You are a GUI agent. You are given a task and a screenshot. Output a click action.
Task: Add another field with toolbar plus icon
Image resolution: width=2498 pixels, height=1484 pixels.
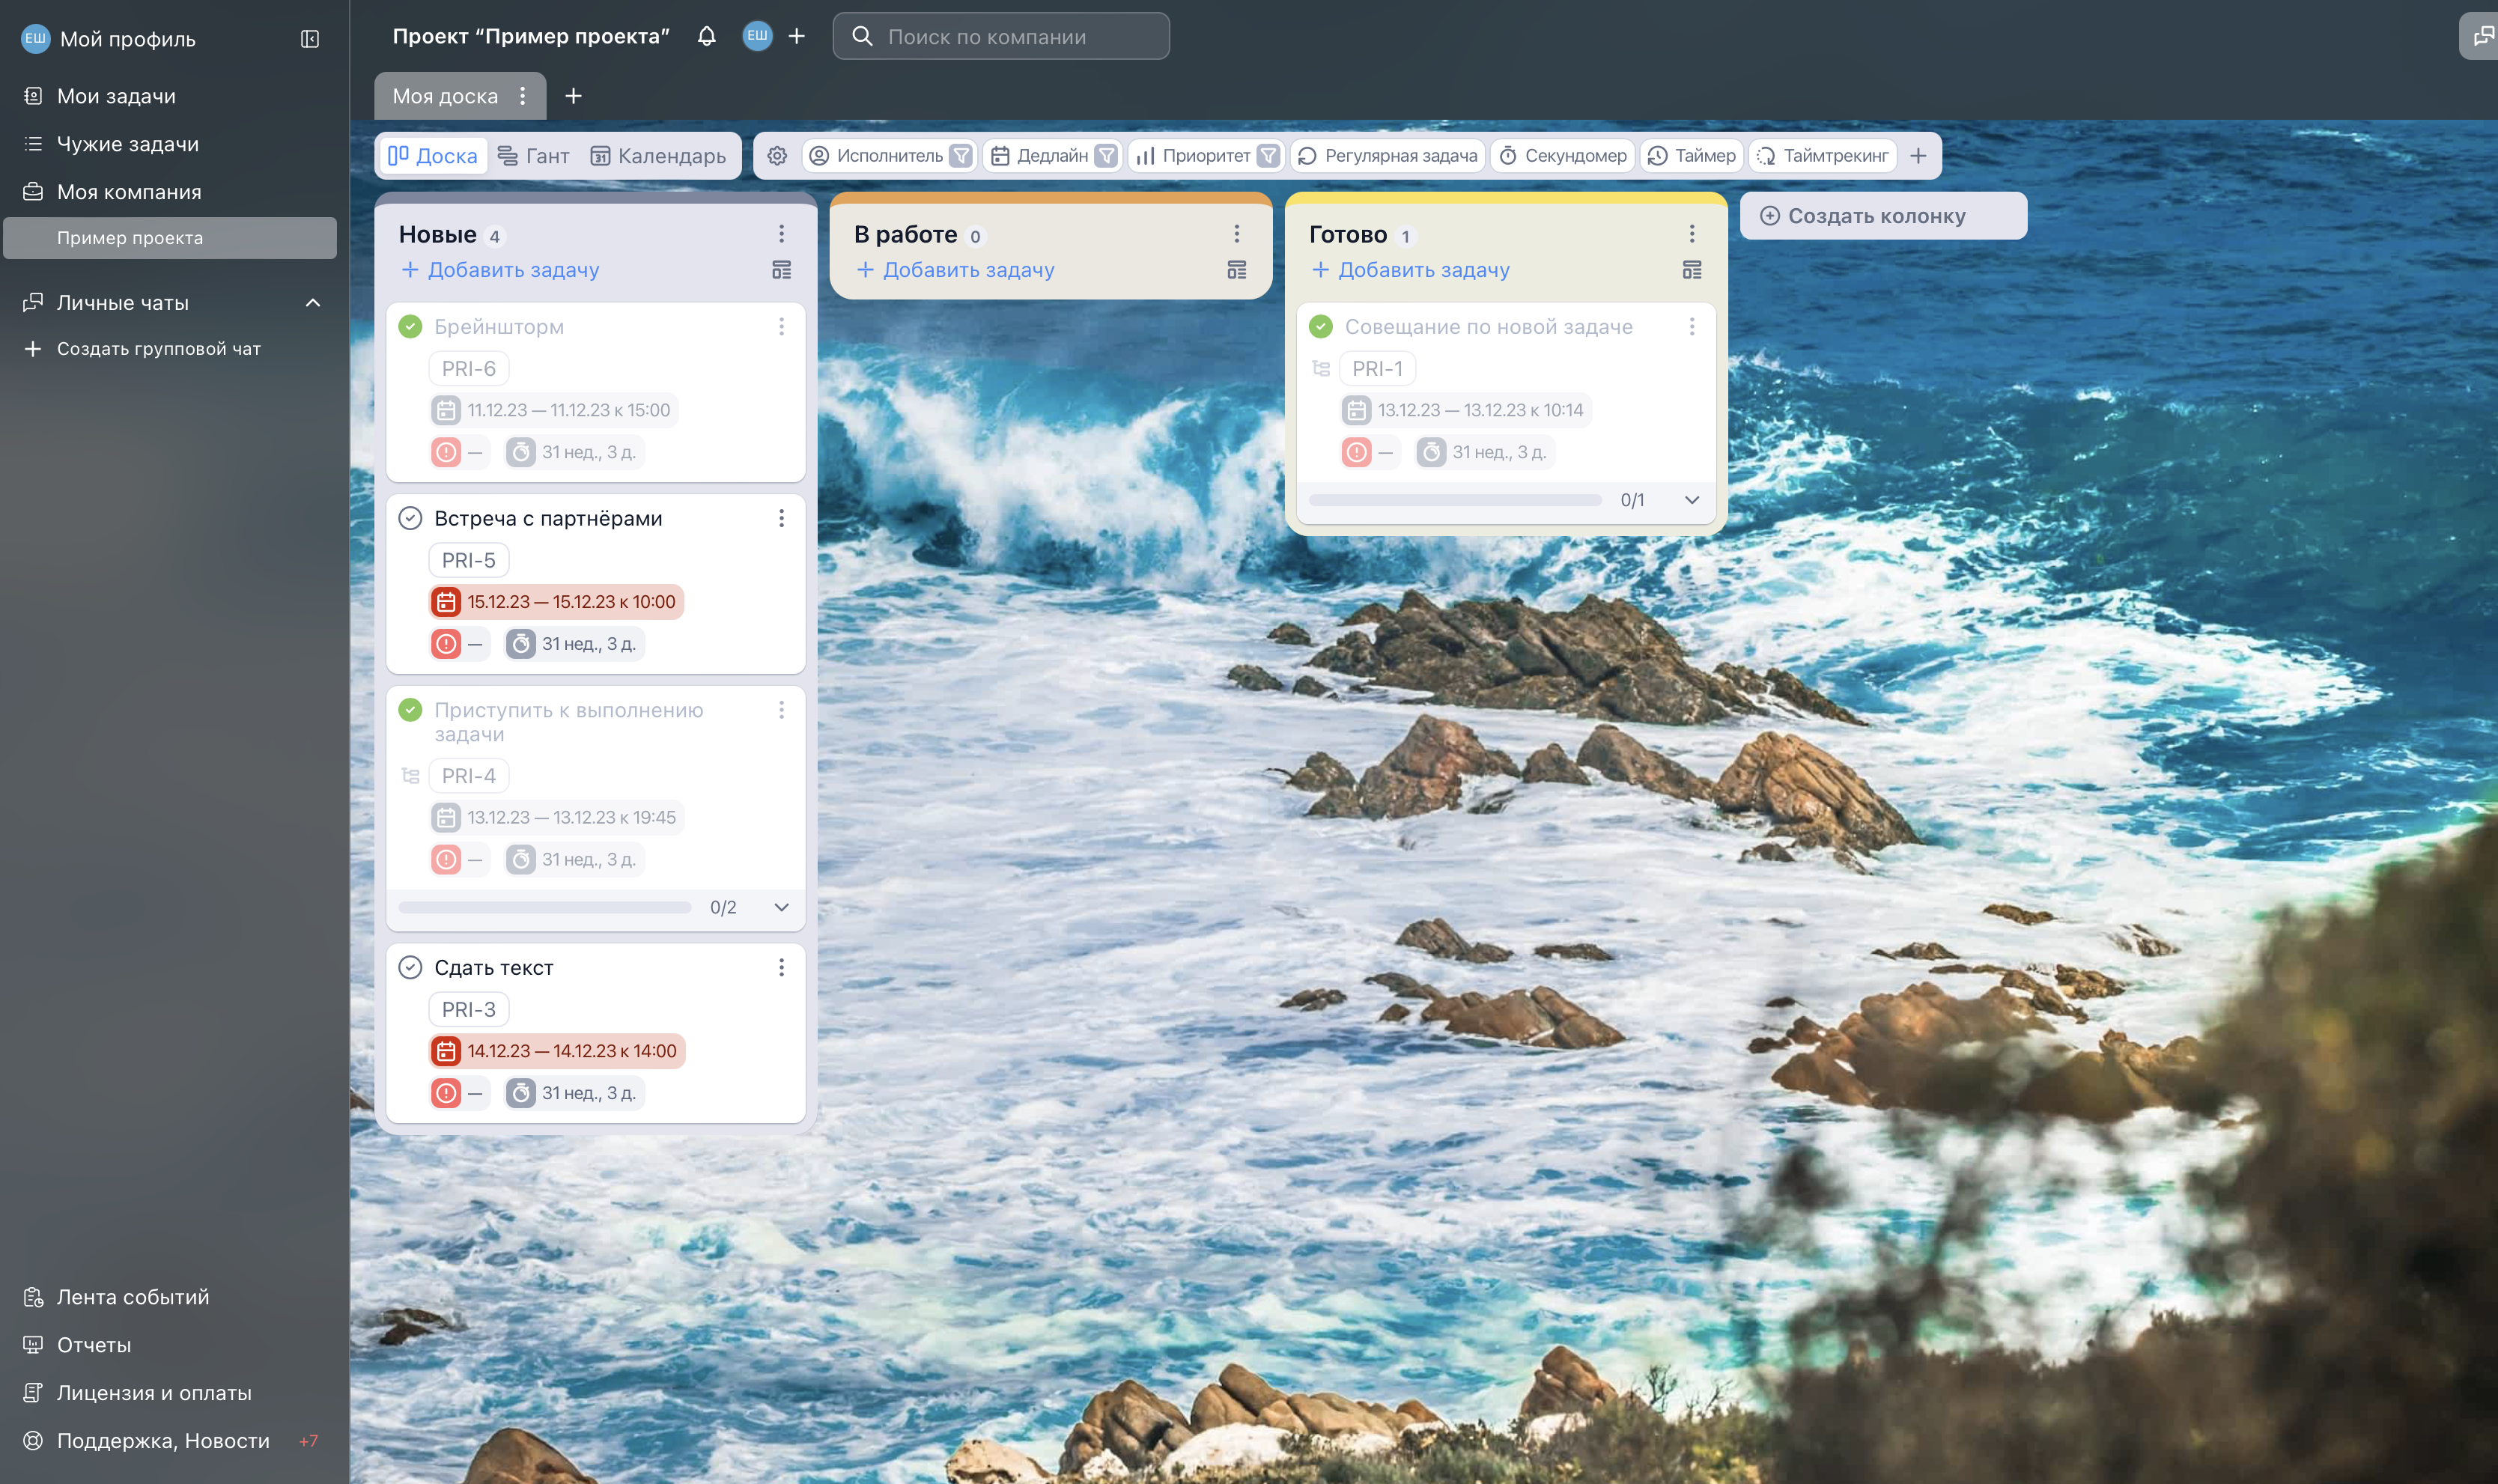pyautogui.click(x=1918, y=156)
